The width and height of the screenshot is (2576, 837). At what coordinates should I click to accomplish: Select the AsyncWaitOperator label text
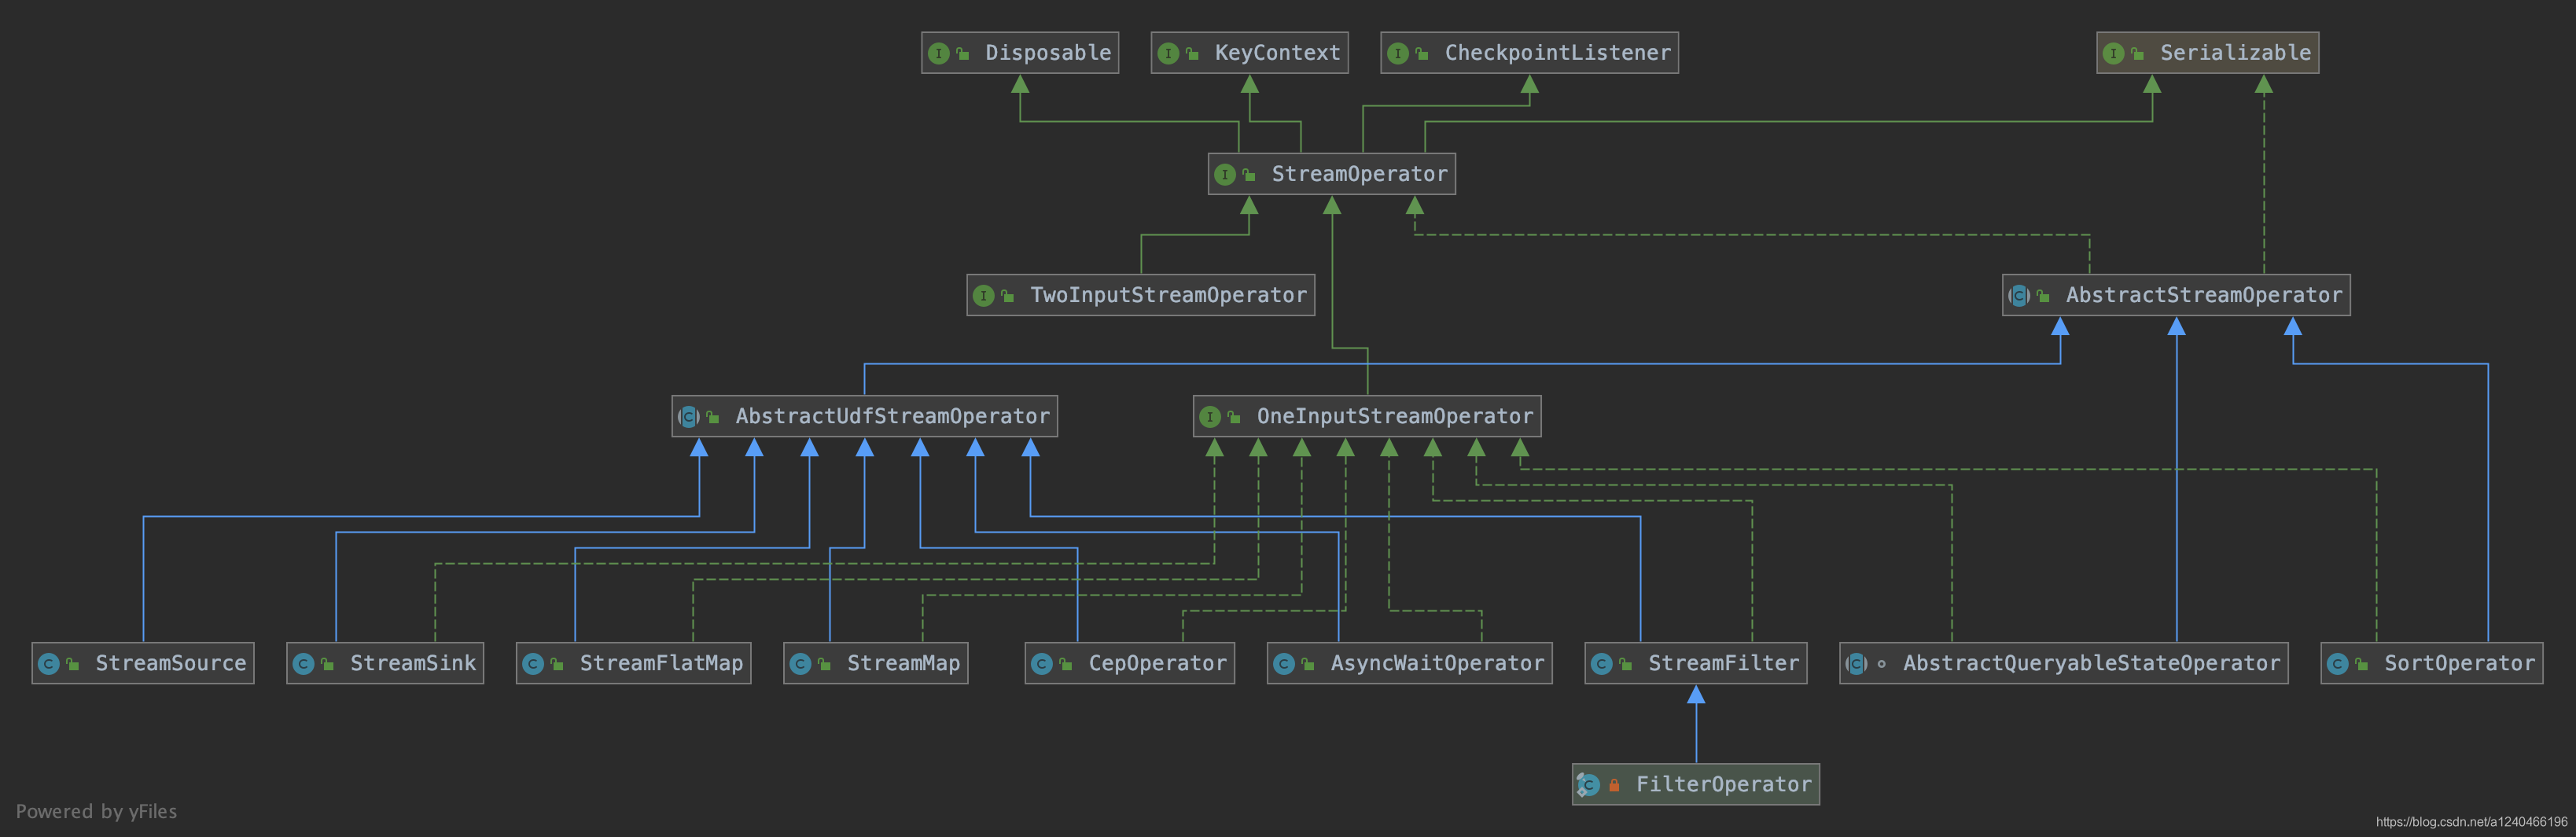[x=1437, y=663]
